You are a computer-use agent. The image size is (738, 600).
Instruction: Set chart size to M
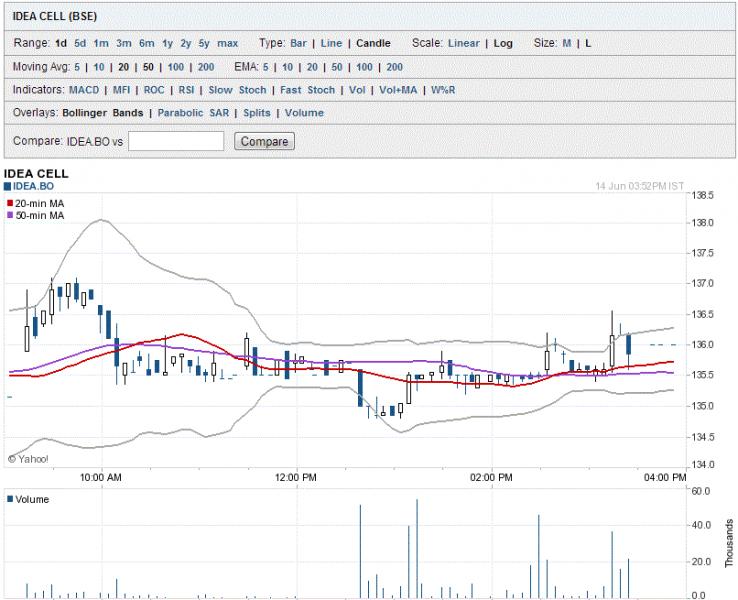567,43
